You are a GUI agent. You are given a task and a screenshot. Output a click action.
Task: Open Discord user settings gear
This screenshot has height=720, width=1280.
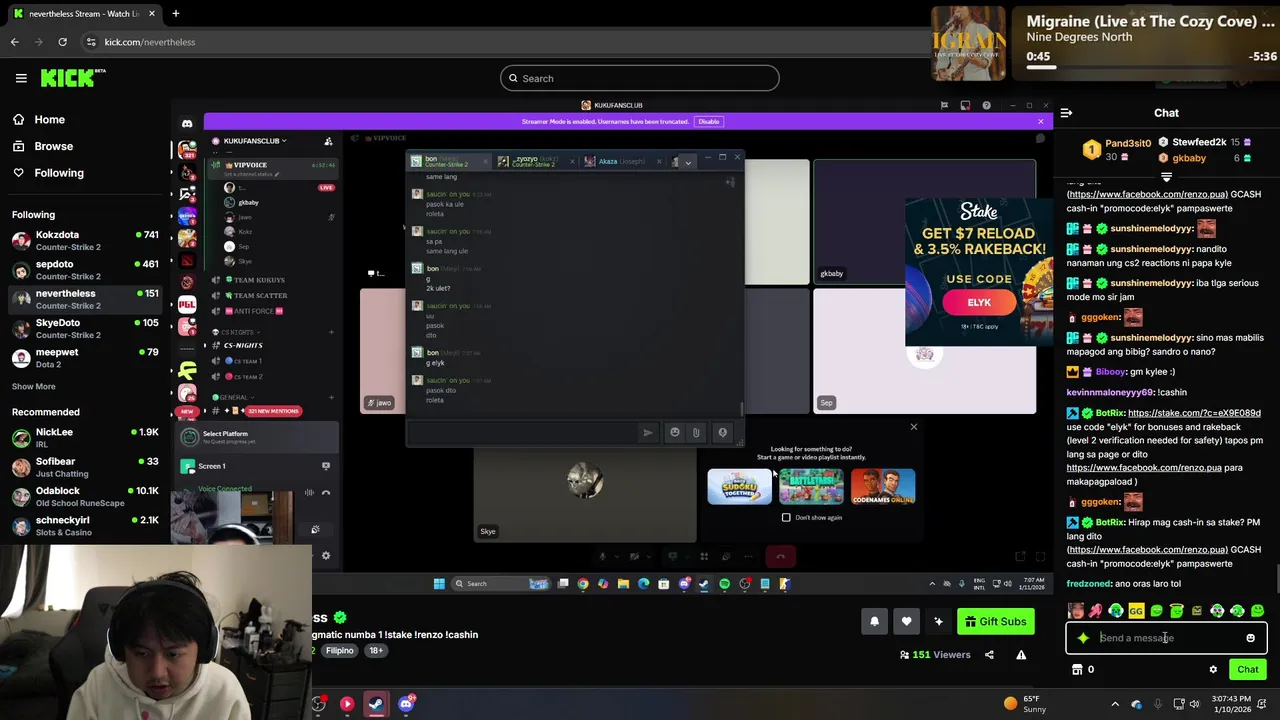click(x=325, y=556)
